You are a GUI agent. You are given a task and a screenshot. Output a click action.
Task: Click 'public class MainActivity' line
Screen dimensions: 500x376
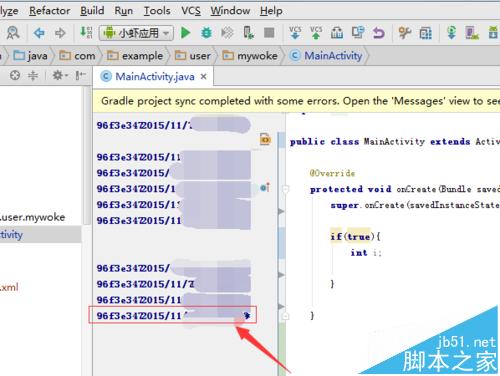[x=395, y=142]
